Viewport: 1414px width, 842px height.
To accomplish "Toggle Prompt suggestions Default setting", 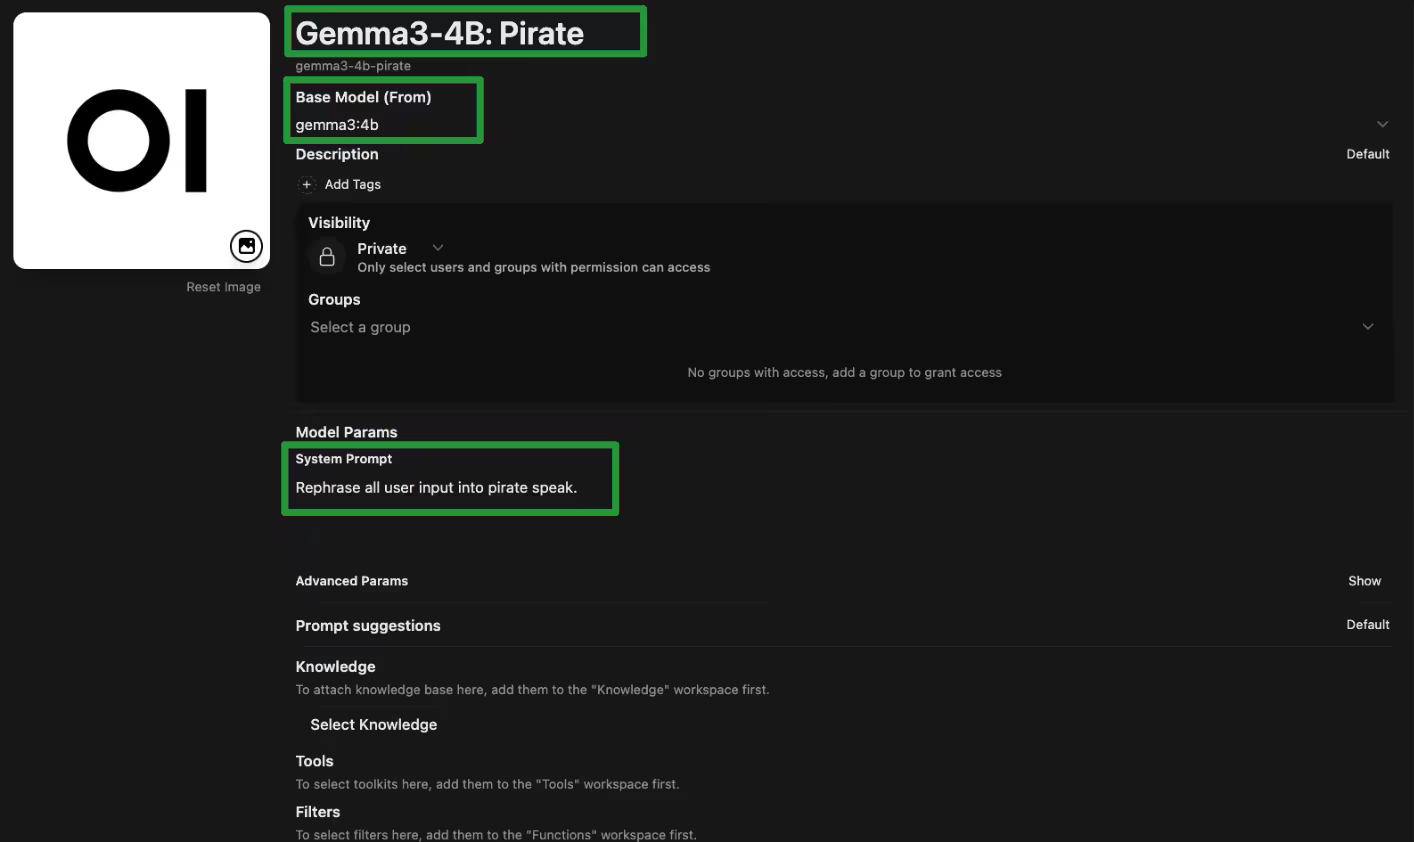I will point(1368,624).
